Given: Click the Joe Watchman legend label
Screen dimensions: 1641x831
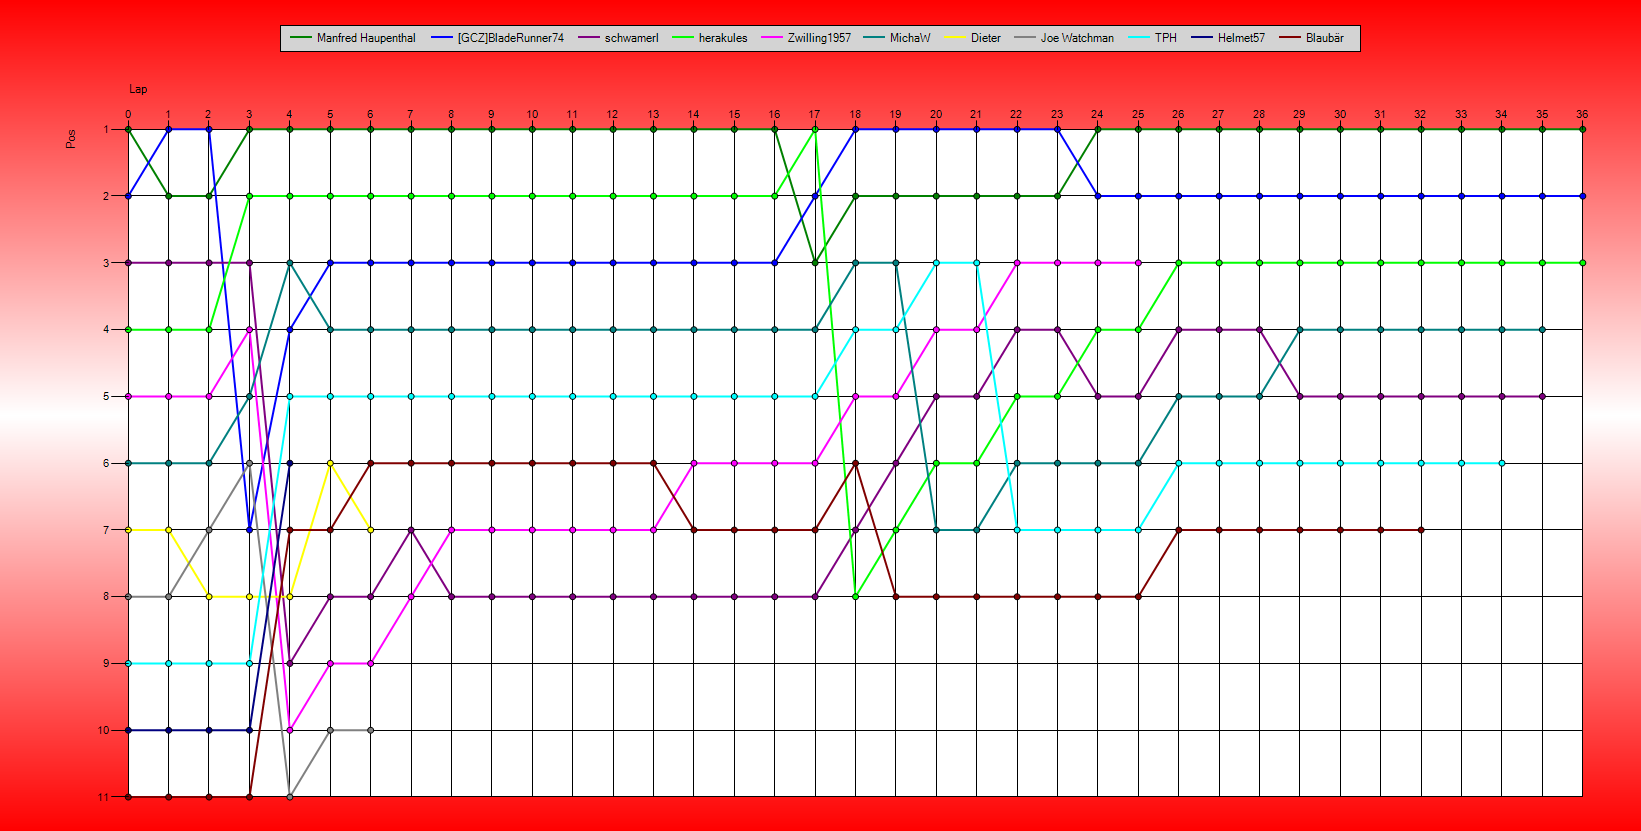Looking at the screenshot, I should [x=1077, y=38].
